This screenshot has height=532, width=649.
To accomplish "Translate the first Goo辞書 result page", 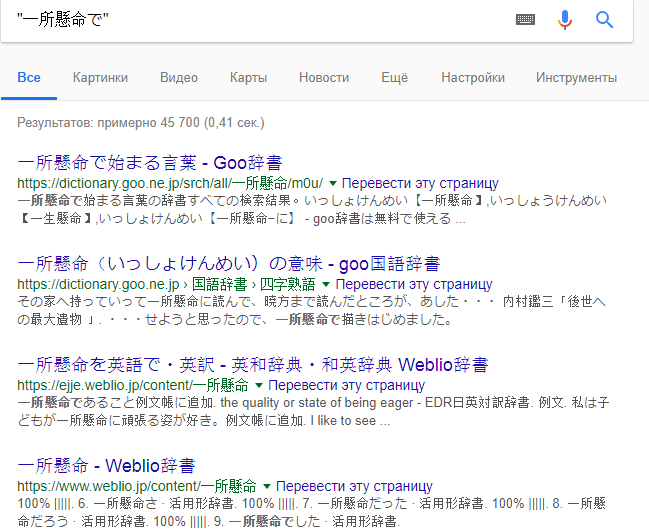I will pyautogui.click(x=420, y=183).
